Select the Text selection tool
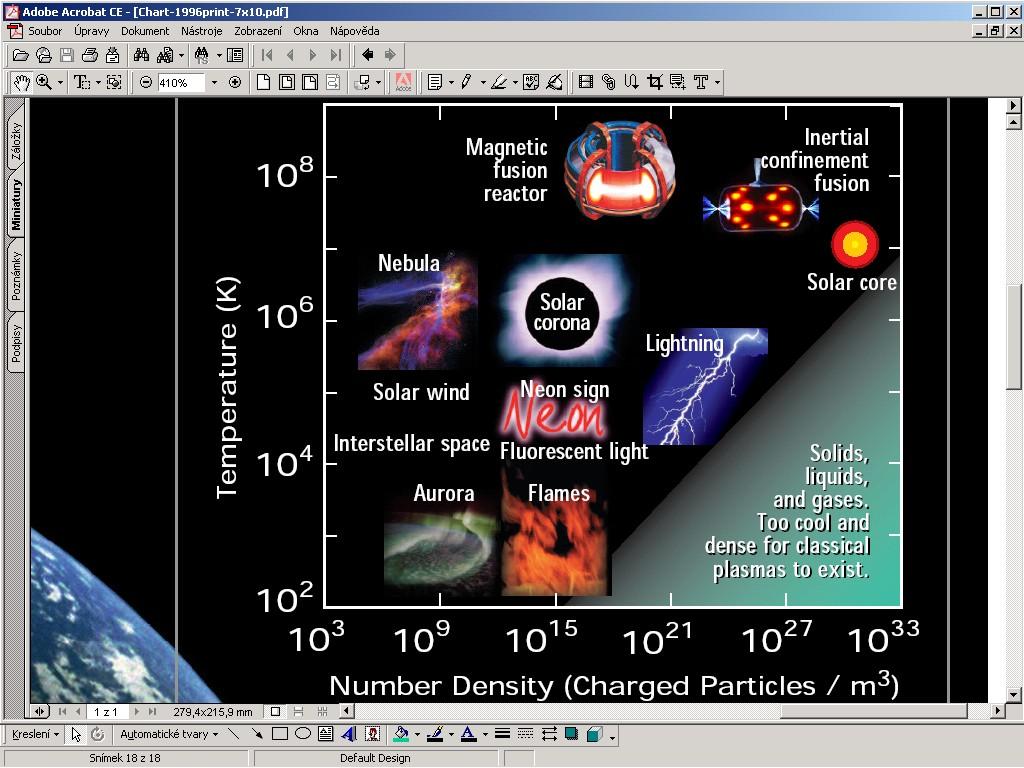1024x768 pixels. (x=81, y=82)
